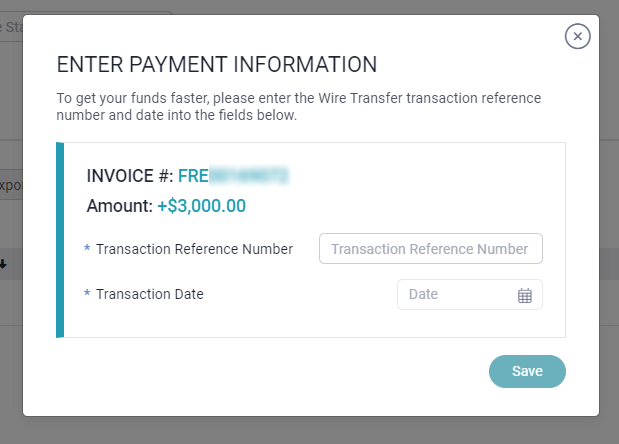Click the Transaction Date label
This screenshot has width=619, height=444.
[150, 294]
